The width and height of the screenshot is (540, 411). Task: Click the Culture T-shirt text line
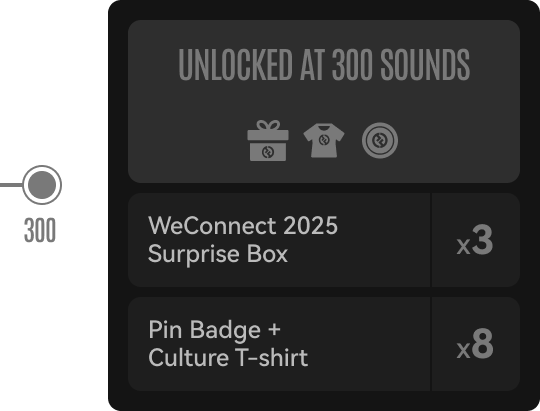228,358
